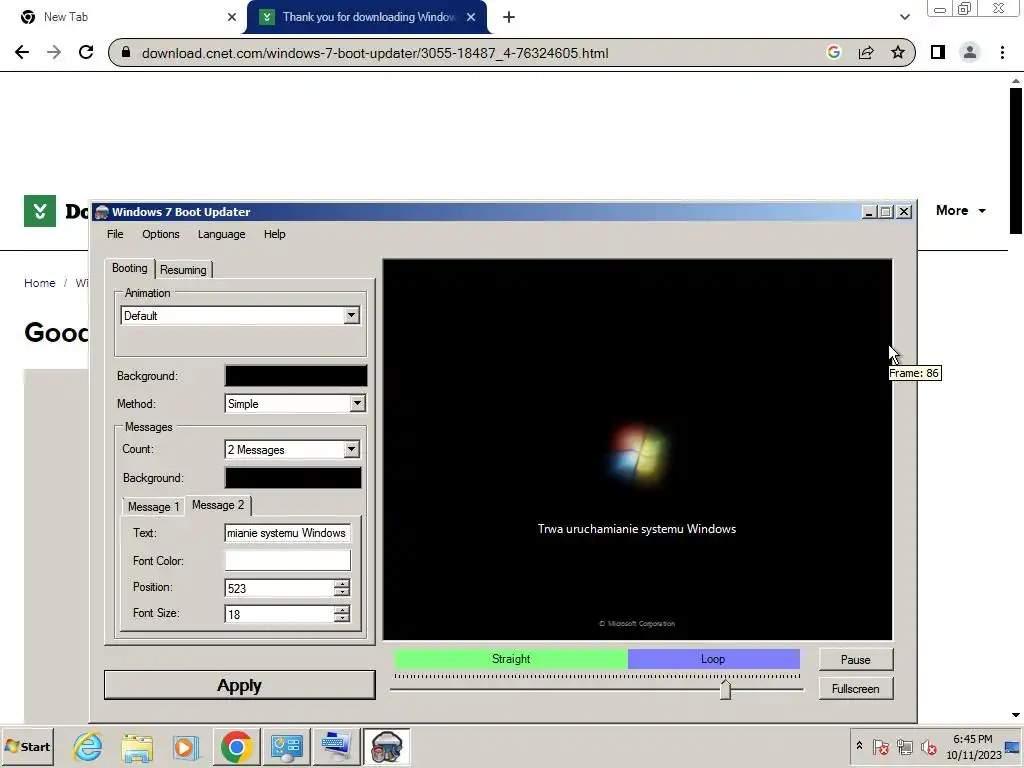The width and height of the screenshot is (1024, 768).
Task: Open the Language menu
Action: 221,234
